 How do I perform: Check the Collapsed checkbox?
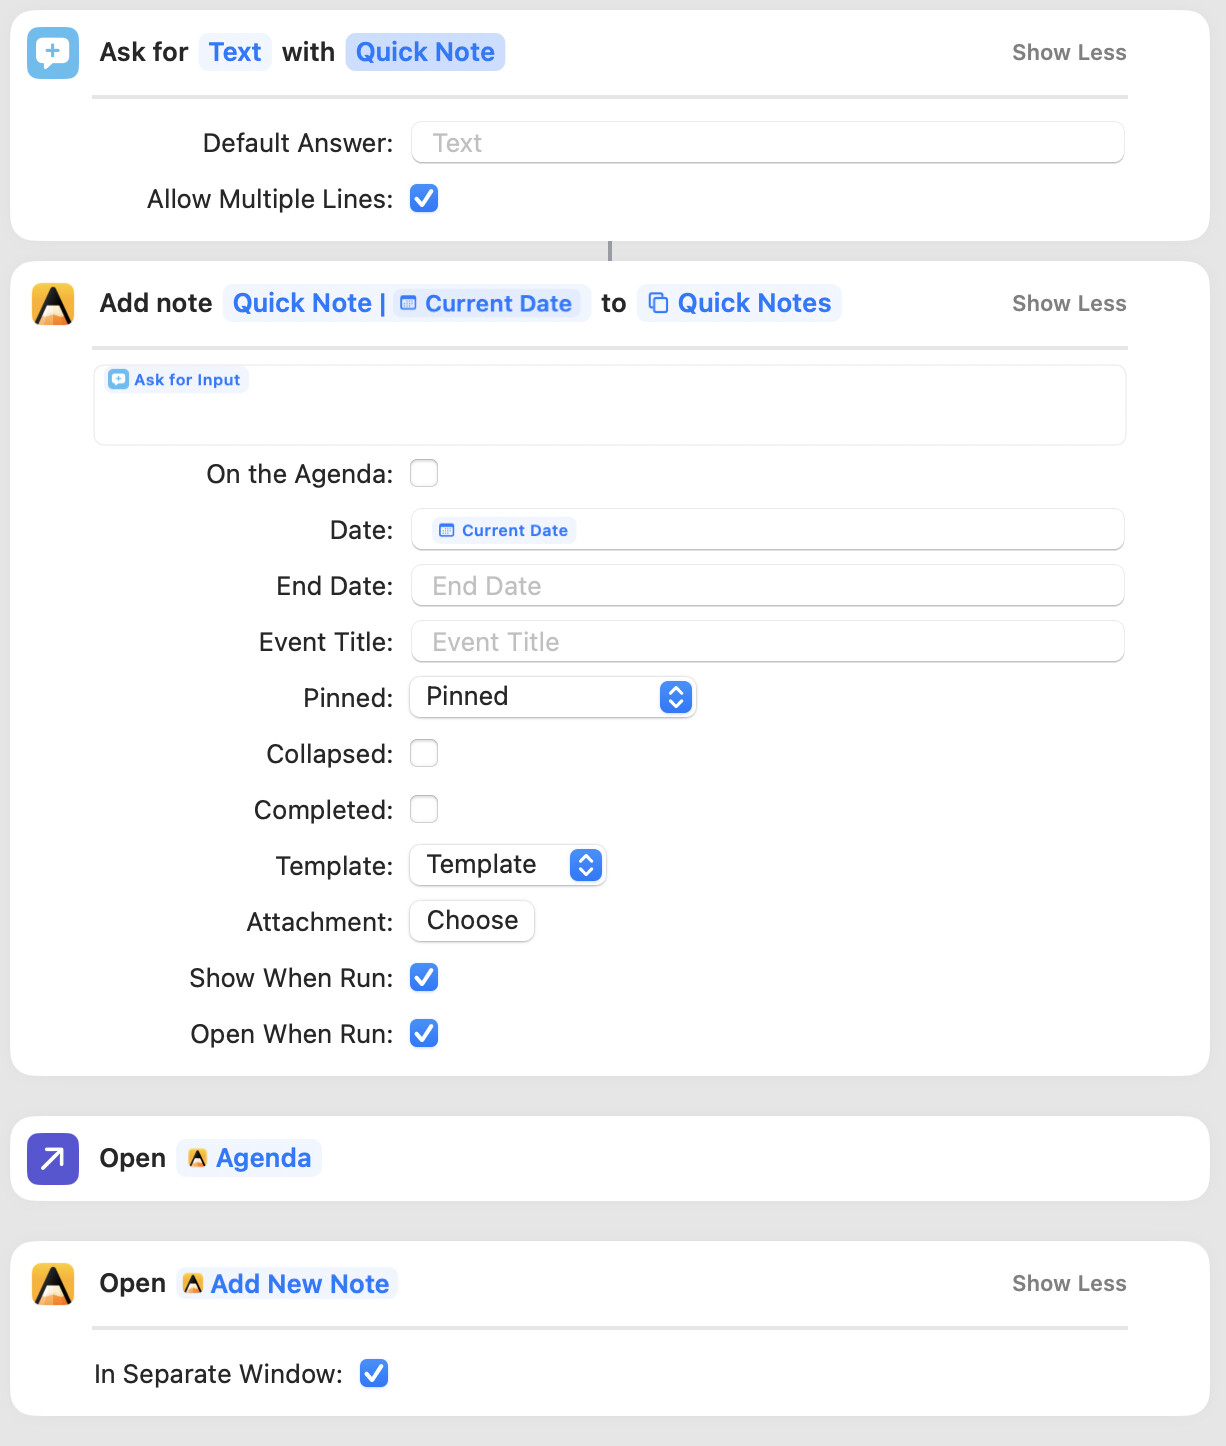coord(424,753)
